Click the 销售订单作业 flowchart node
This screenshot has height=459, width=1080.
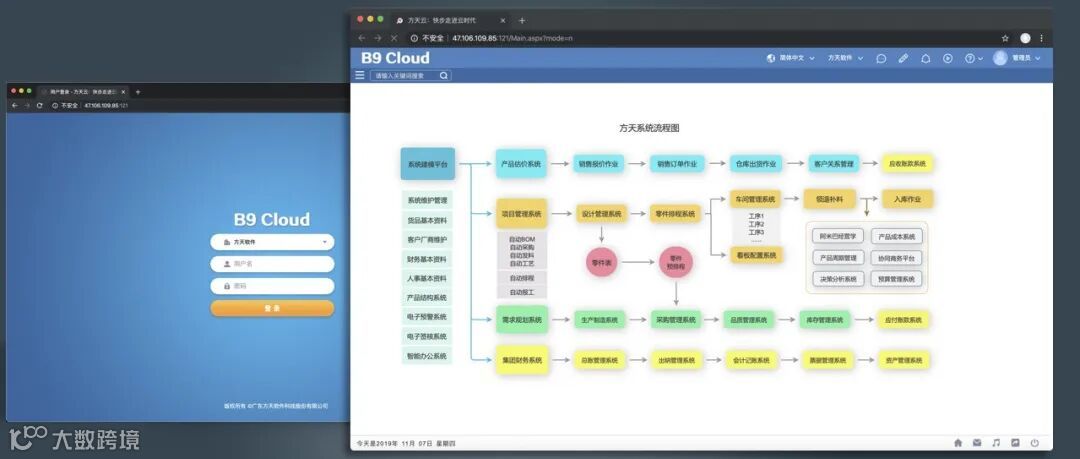[677, 164]
